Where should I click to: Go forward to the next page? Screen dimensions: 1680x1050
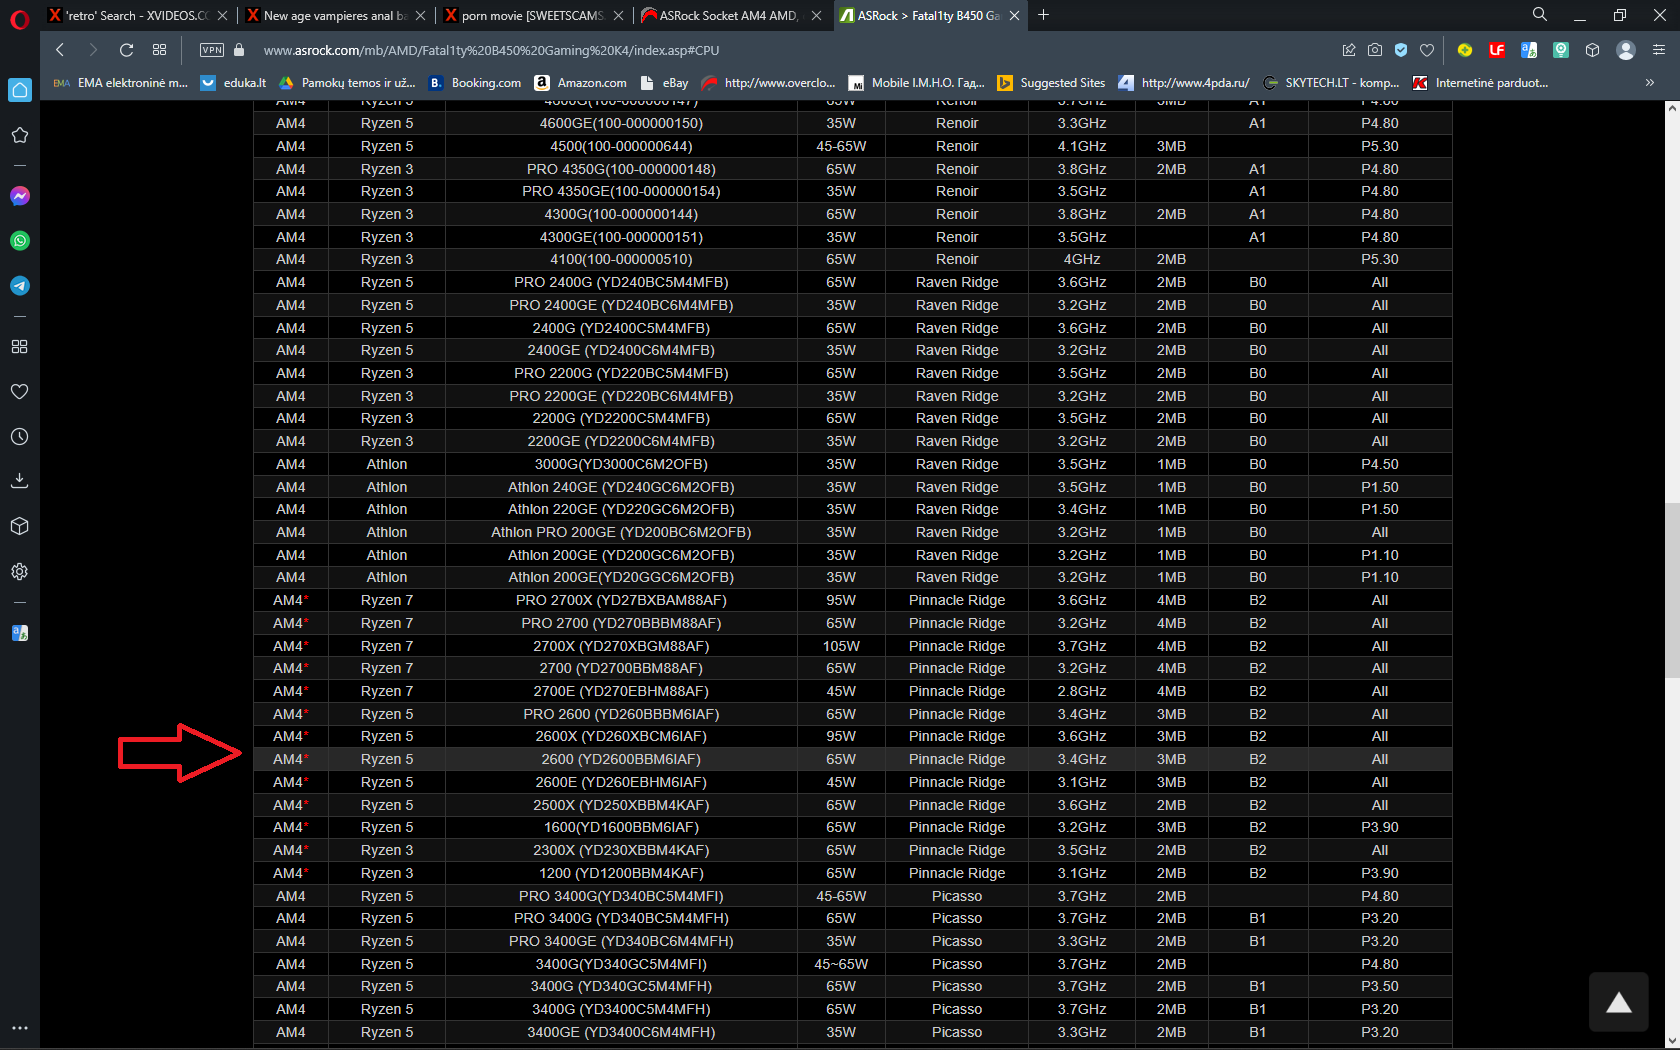[x=93, y=50]
